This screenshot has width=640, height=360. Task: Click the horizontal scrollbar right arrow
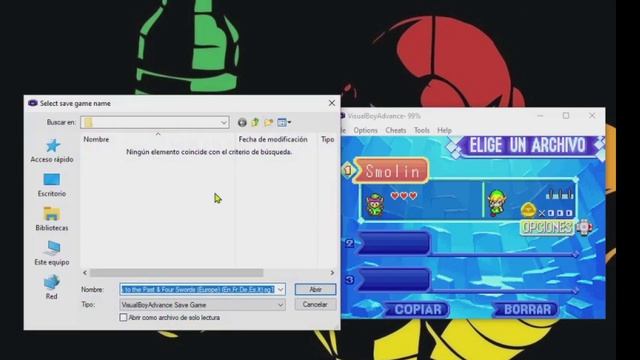[332, 273]
